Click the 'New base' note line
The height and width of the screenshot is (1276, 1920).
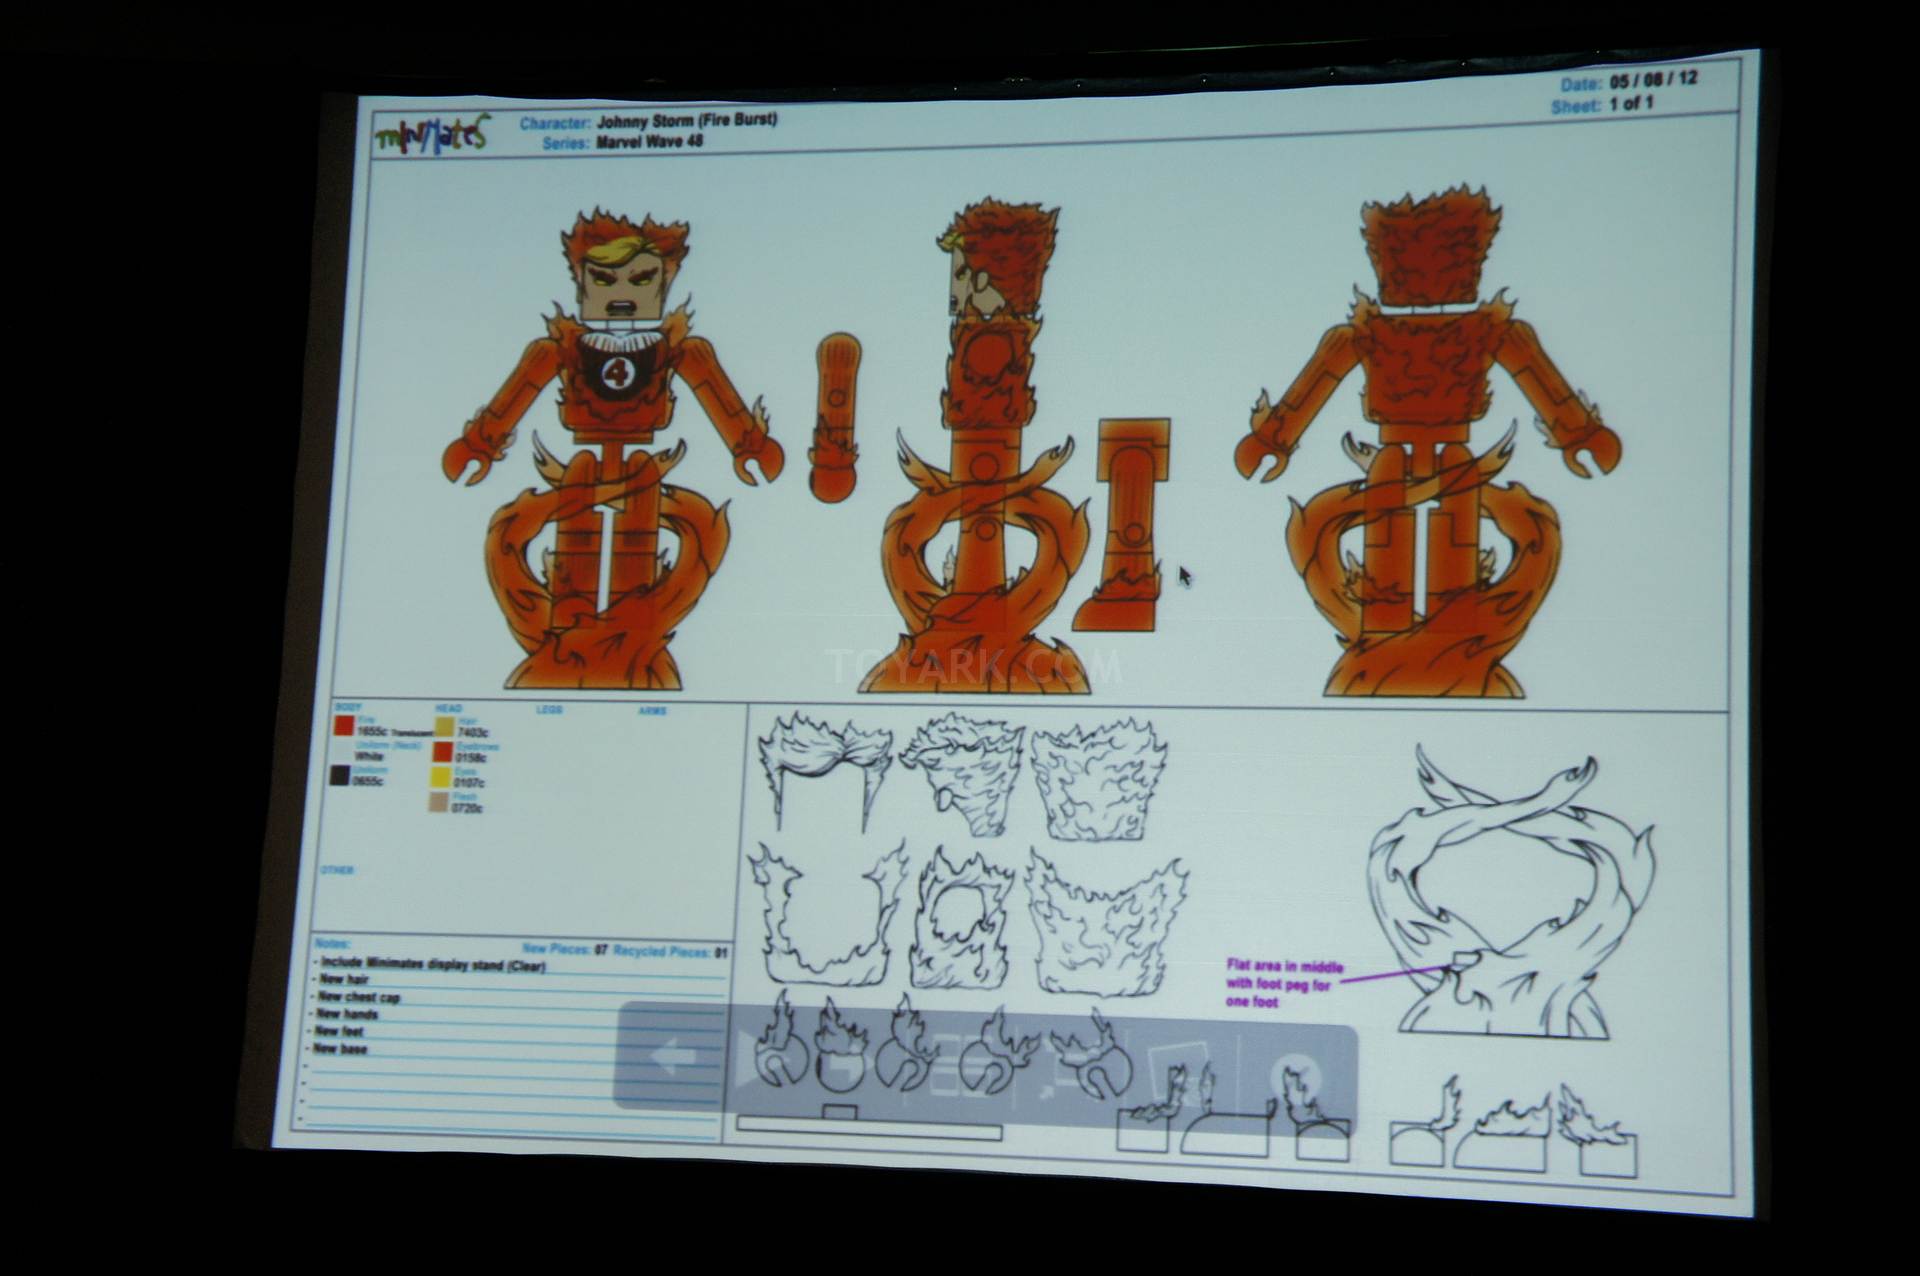click(340, 1048)
